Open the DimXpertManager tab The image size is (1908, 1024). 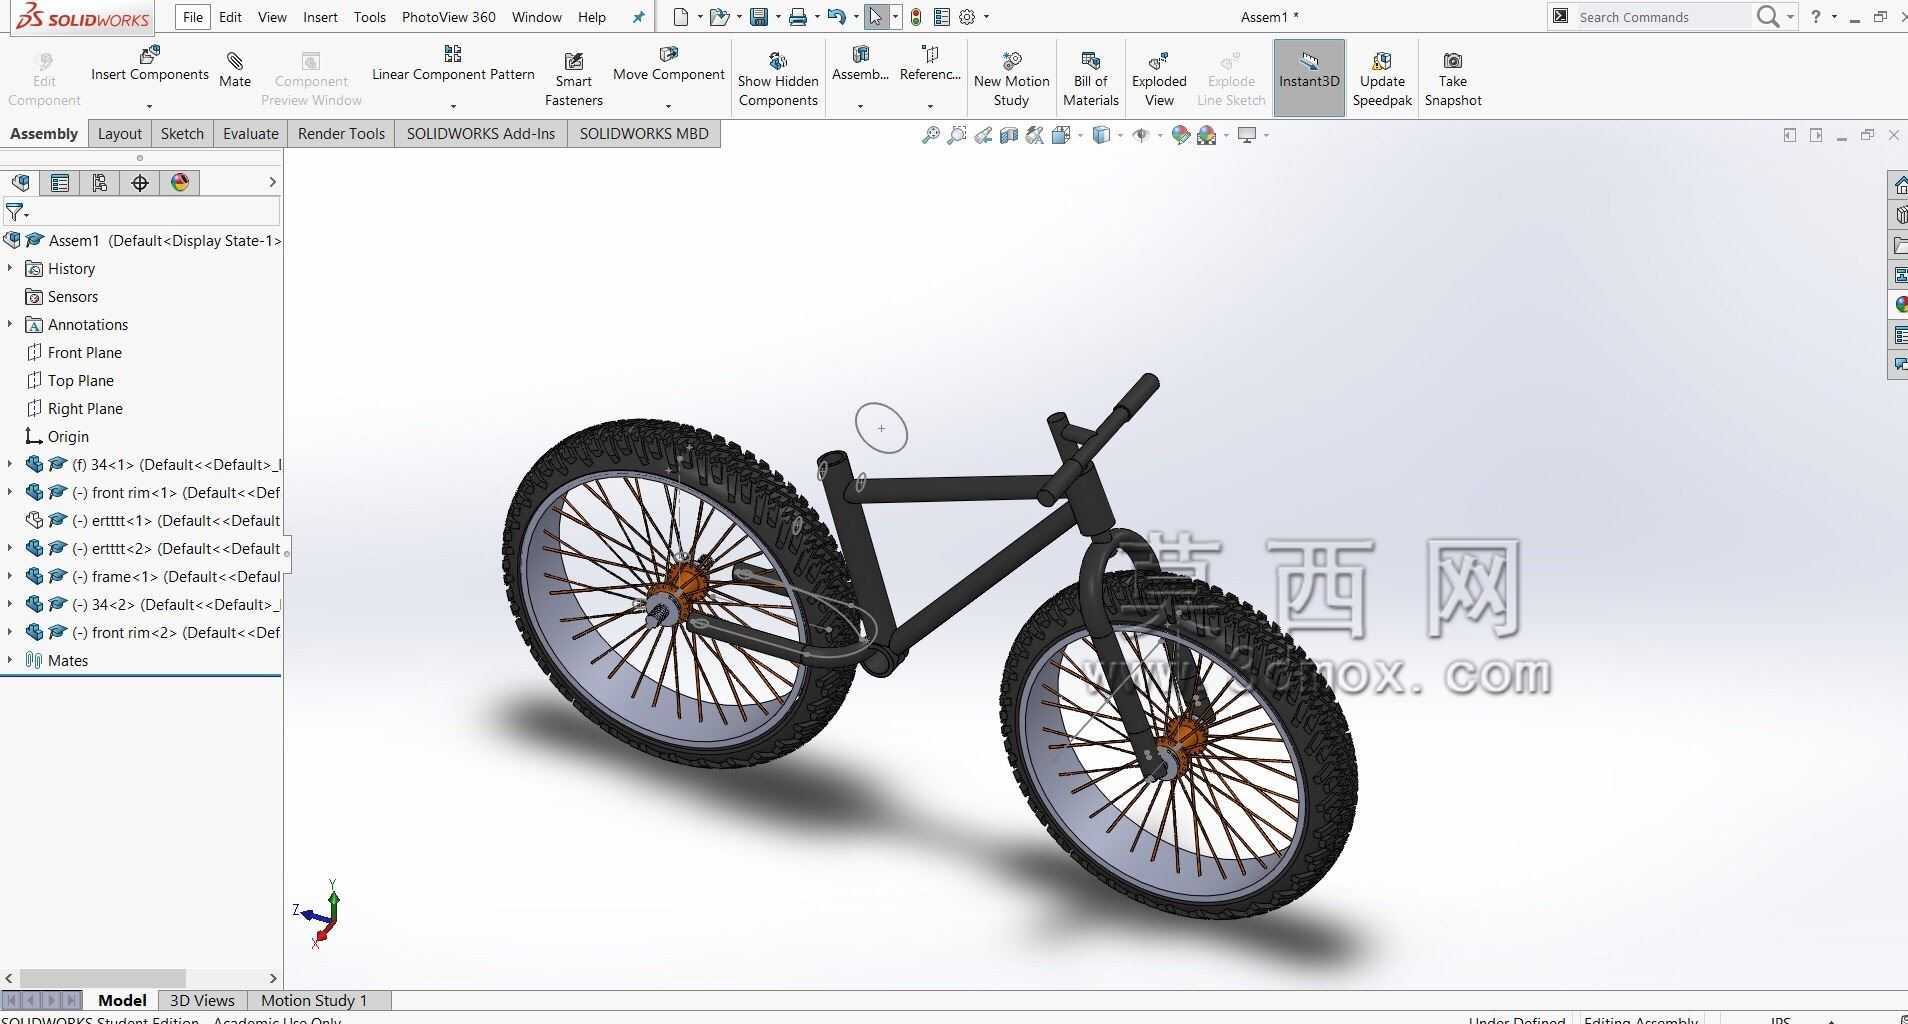point(140,183)
